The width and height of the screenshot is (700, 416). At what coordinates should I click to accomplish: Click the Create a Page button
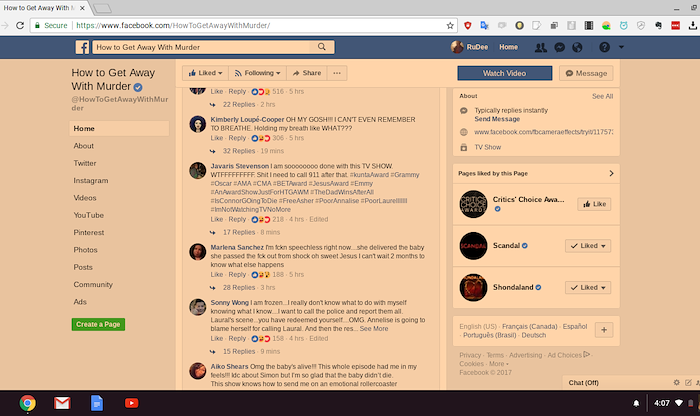(98, 324)
